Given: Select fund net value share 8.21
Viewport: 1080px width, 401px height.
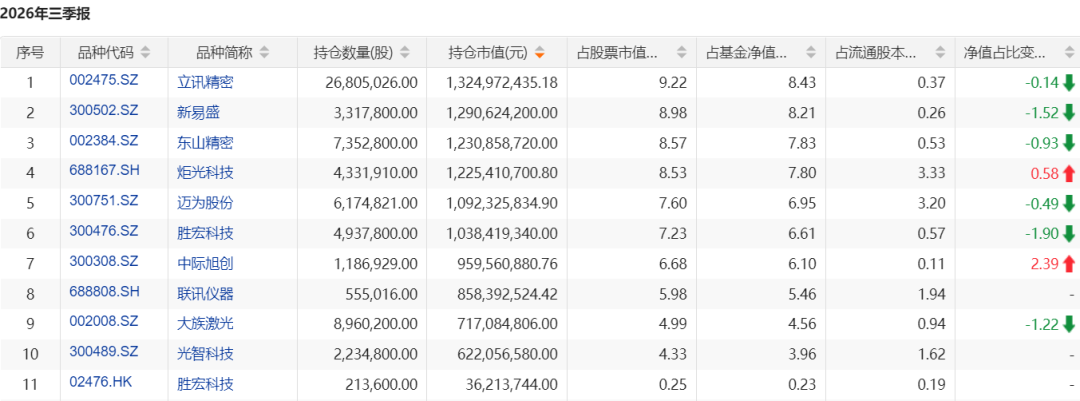Looking at the screenshot, I should coord(804,113).
